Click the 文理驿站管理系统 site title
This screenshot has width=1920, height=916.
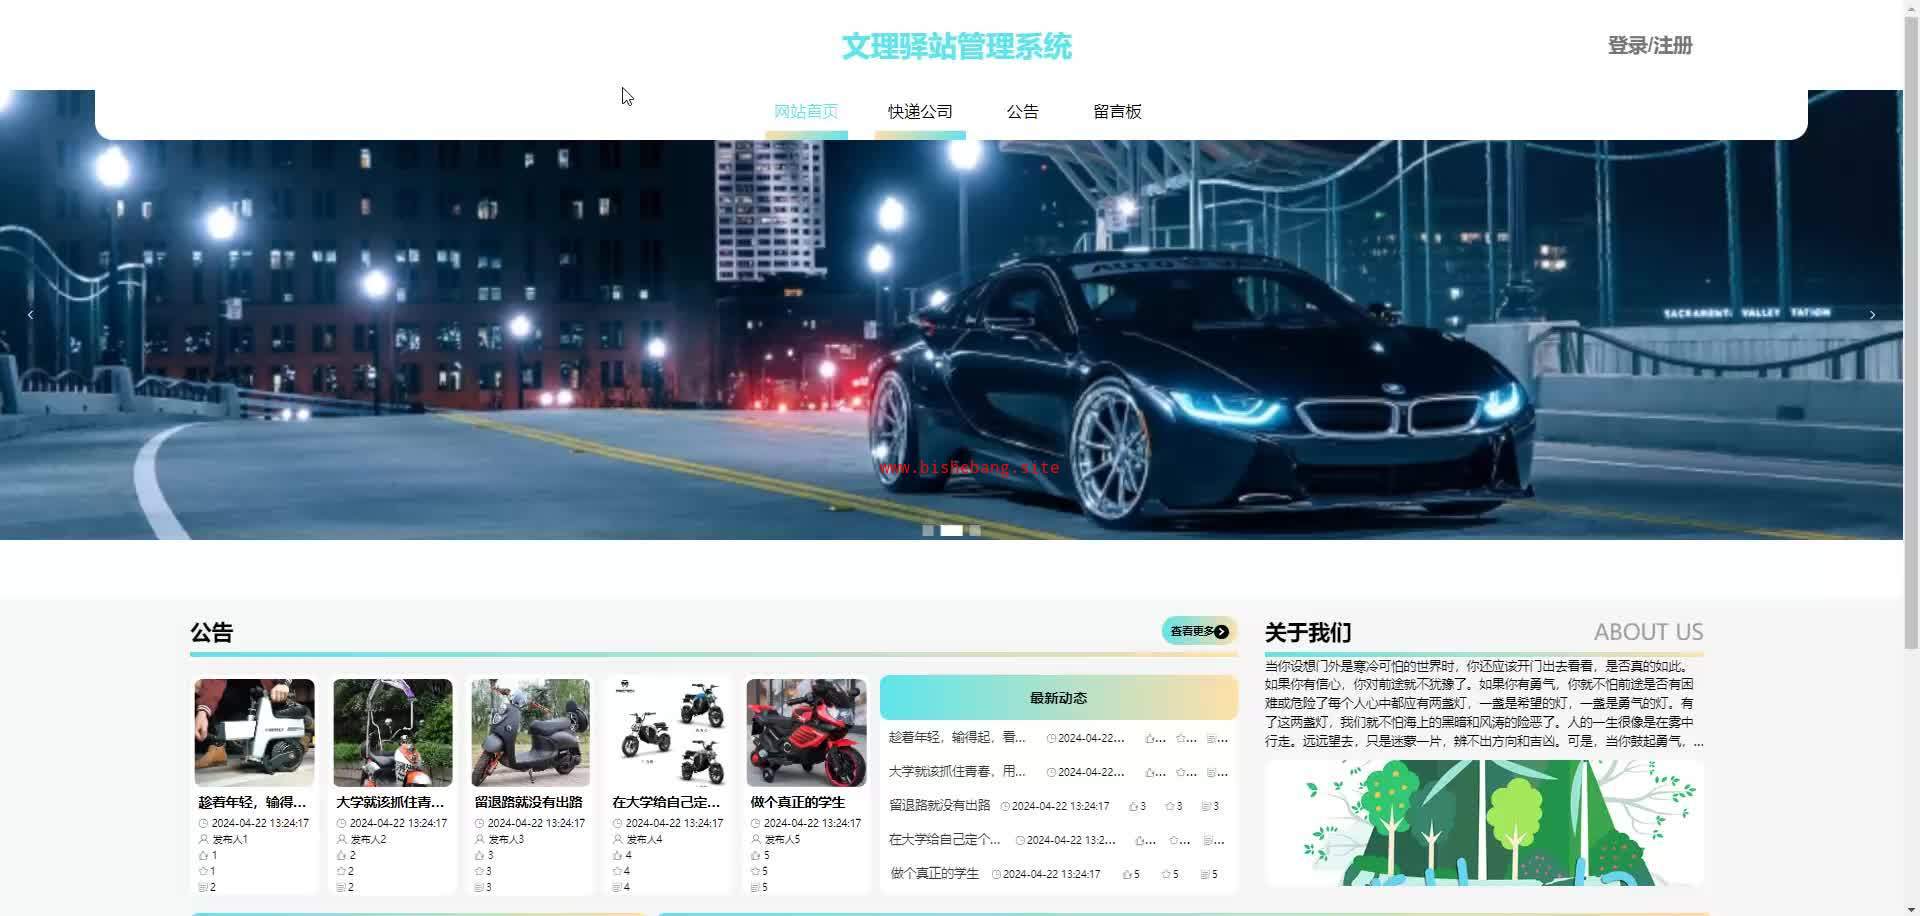[x=956, y=46]
